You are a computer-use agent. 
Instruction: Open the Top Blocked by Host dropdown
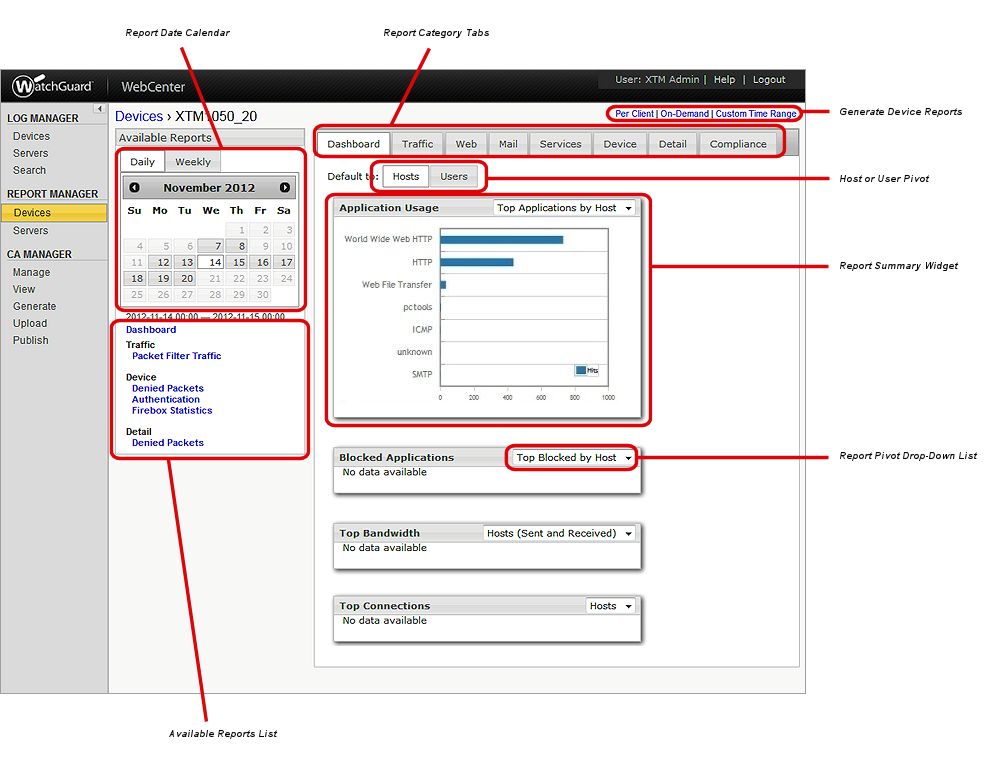click(571, 457)
